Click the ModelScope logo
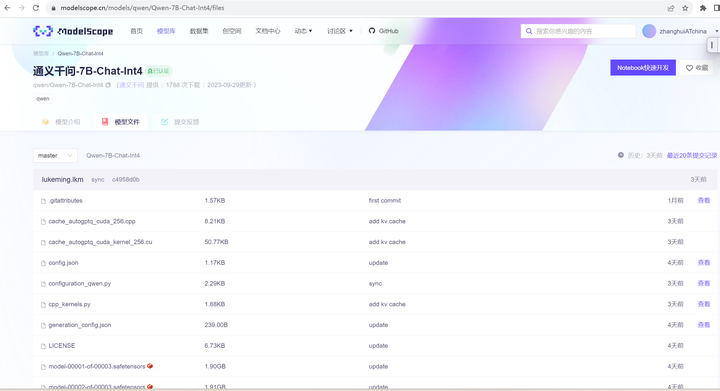This screenshot has width=720, height=391. pyautogui.click(x=73, y=31)
